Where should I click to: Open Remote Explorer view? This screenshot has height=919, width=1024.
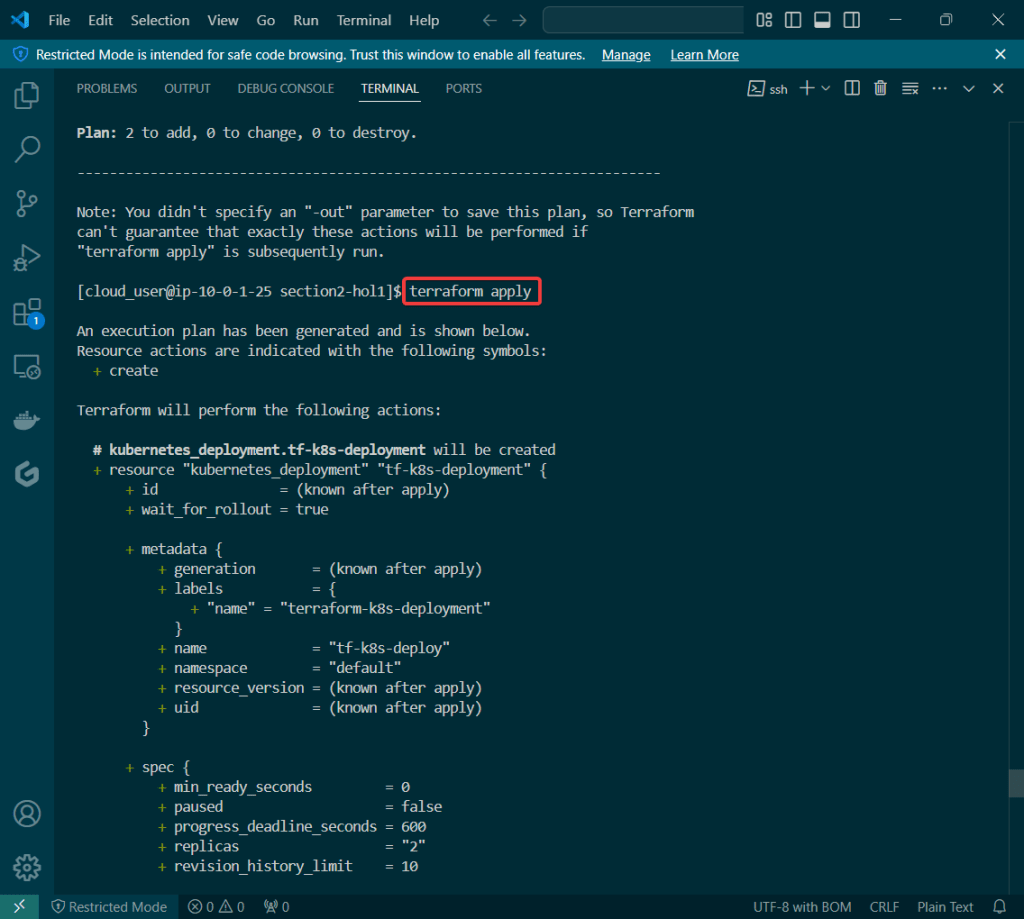tap(27, 367)
